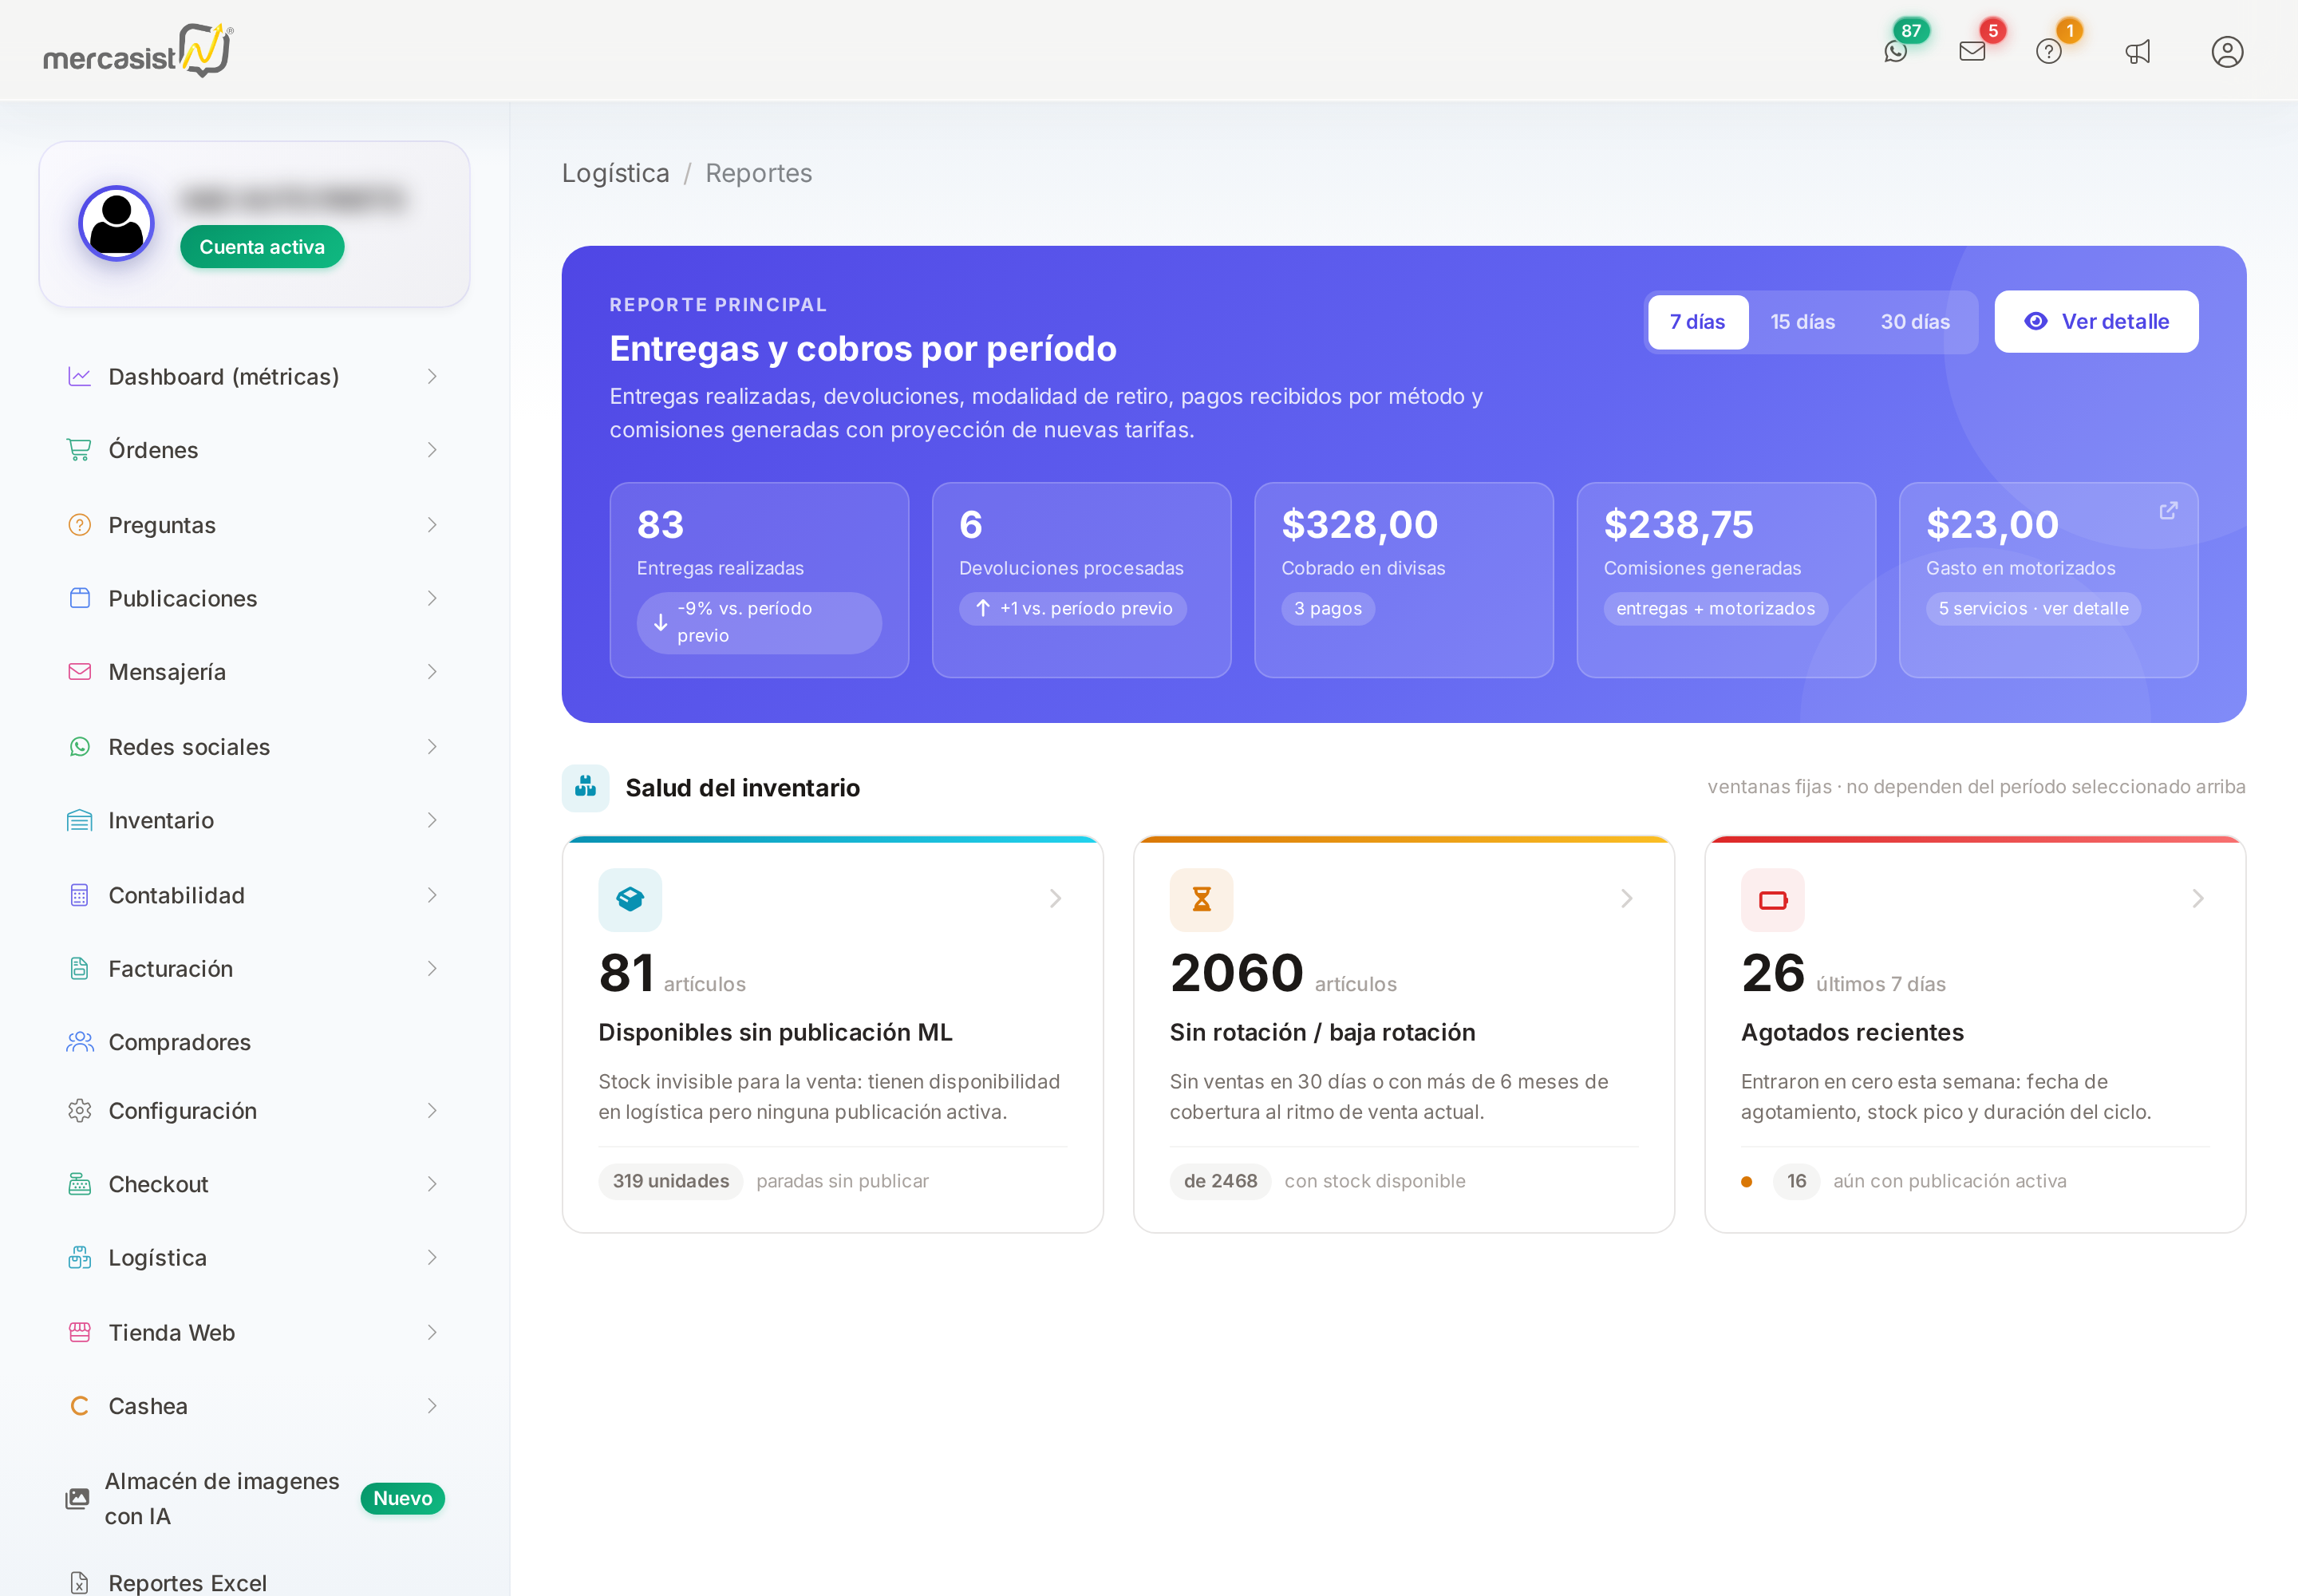Click the Mercasist logo
This screenshot has height=1596, width=2298.
coord(138,50)
